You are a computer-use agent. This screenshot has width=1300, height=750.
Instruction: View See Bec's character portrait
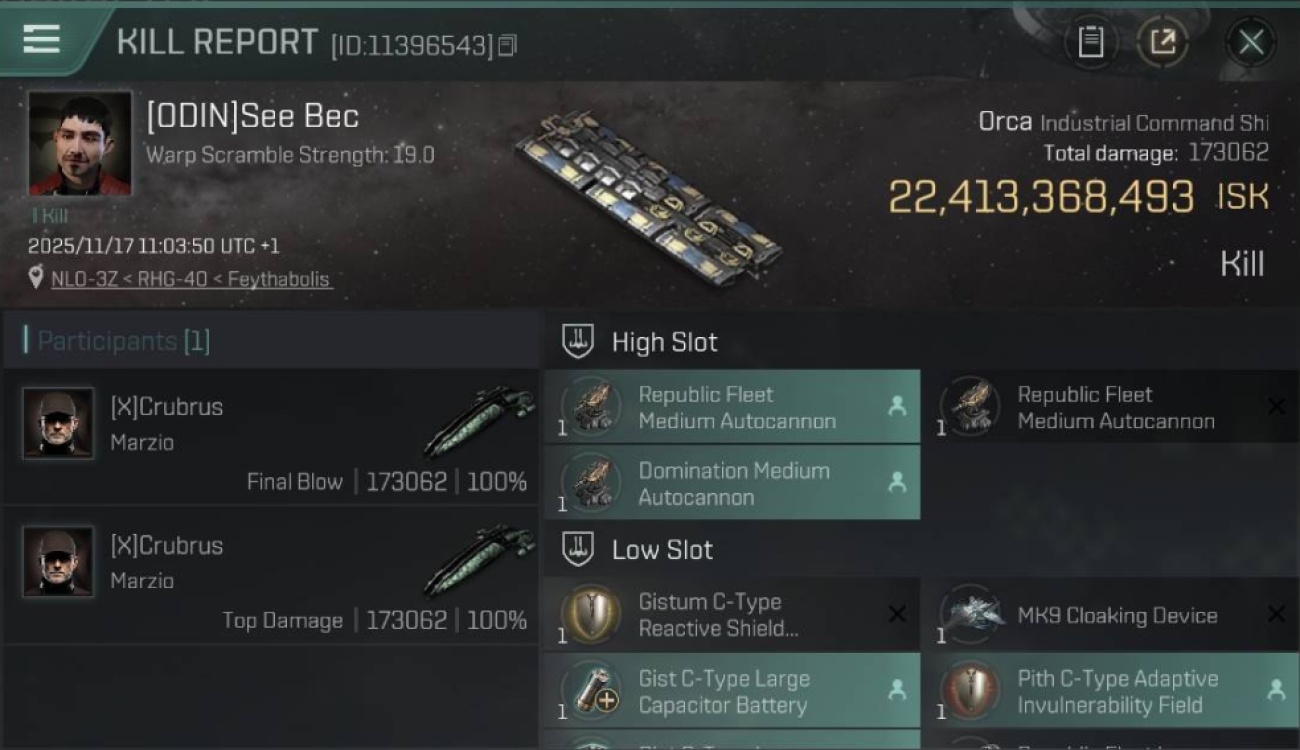tap(80, 144)
